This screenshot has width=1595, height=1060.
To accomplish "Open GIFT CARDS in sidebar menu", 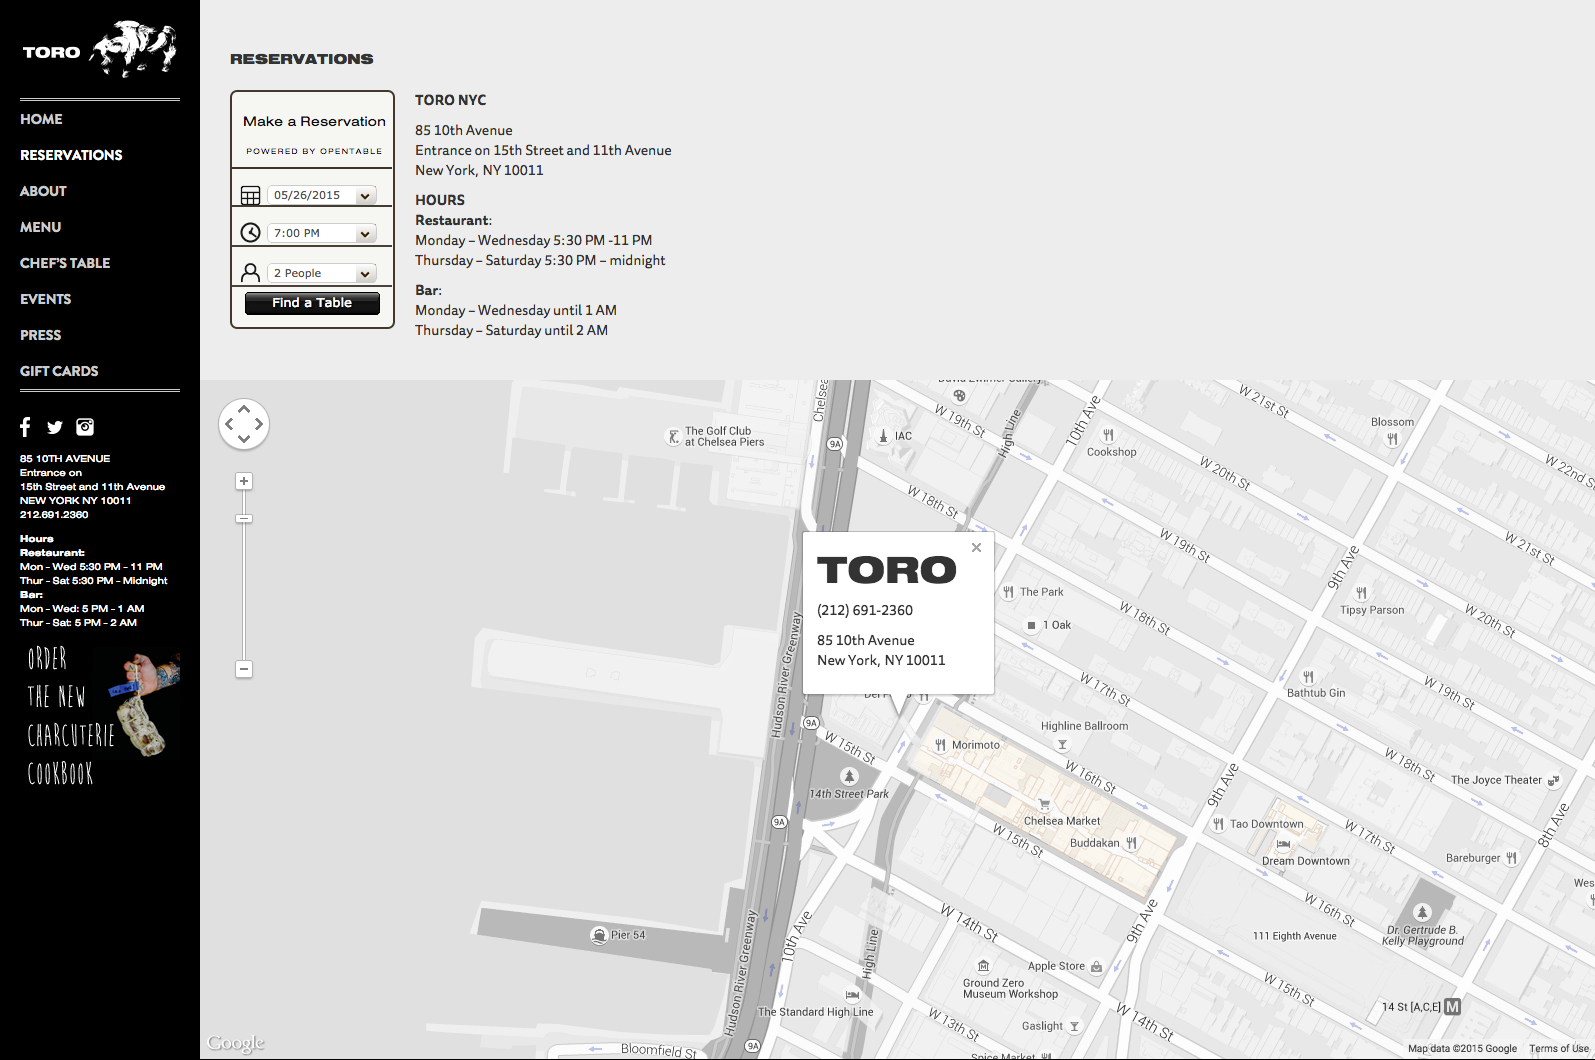I will 59,371.
